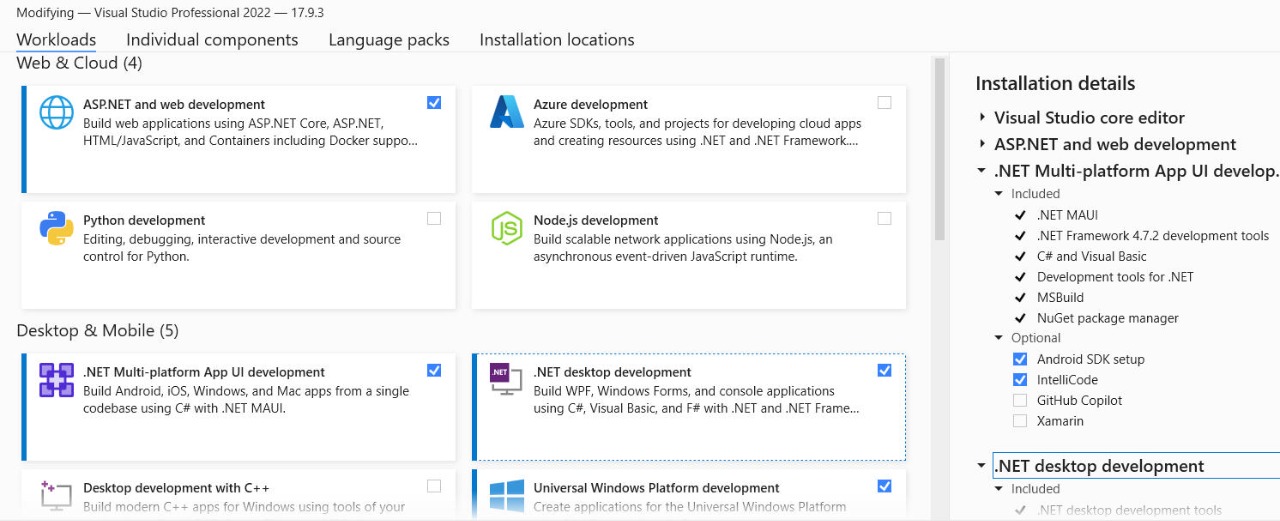The width and height of the screenshot is (1280, 521).
Task: Enable the GitHub Copilot optional component
Action: pyautogui.click(x=1020, y=400)
